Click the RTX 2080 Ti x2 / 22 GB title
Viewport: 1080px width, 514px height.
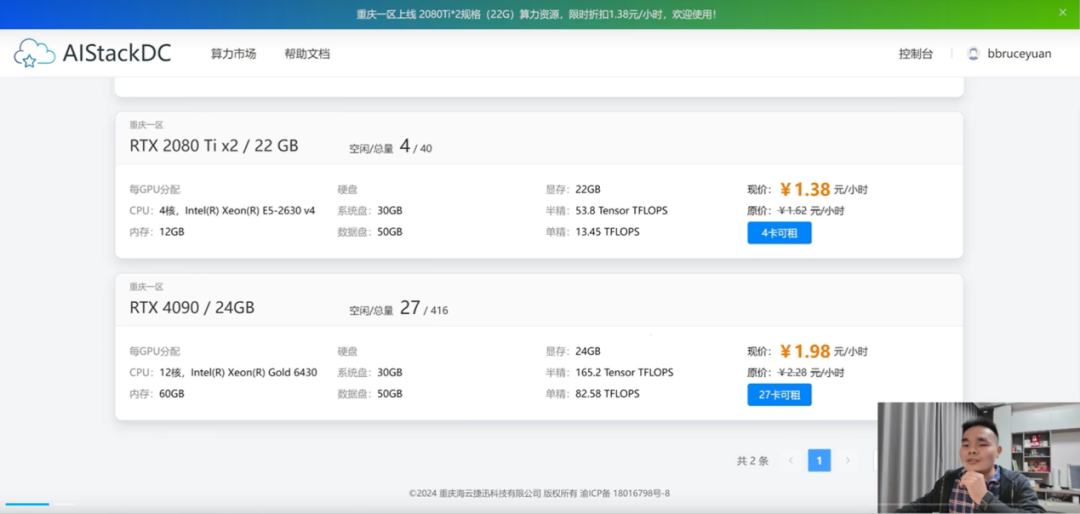[x=214, y=146]
